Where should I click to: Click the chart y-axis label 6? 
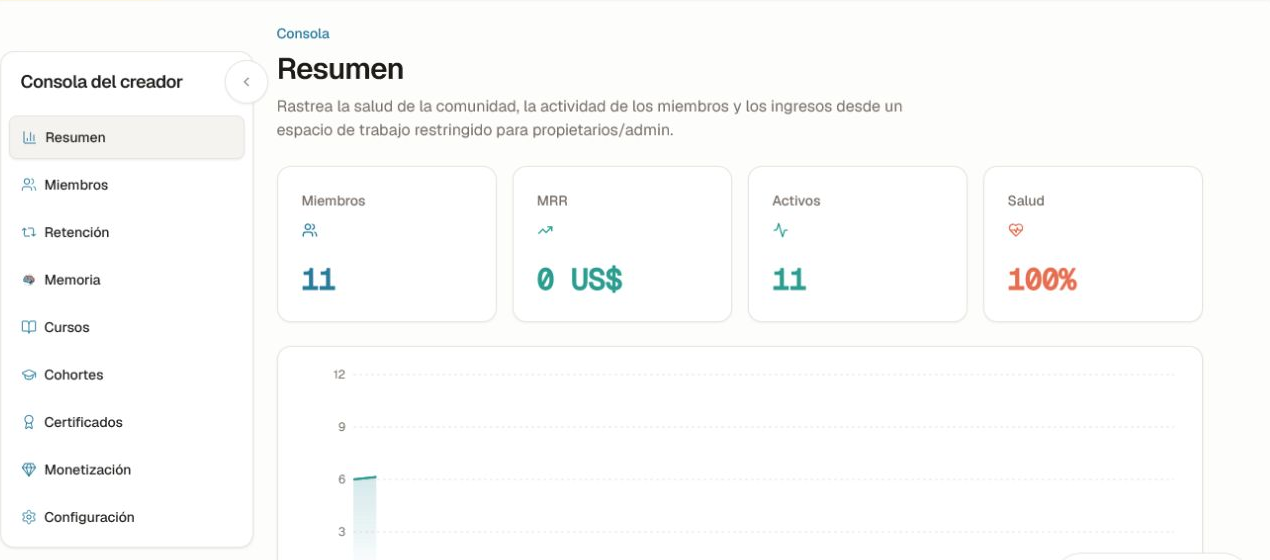pyautogui.click(x=342, y=479)
